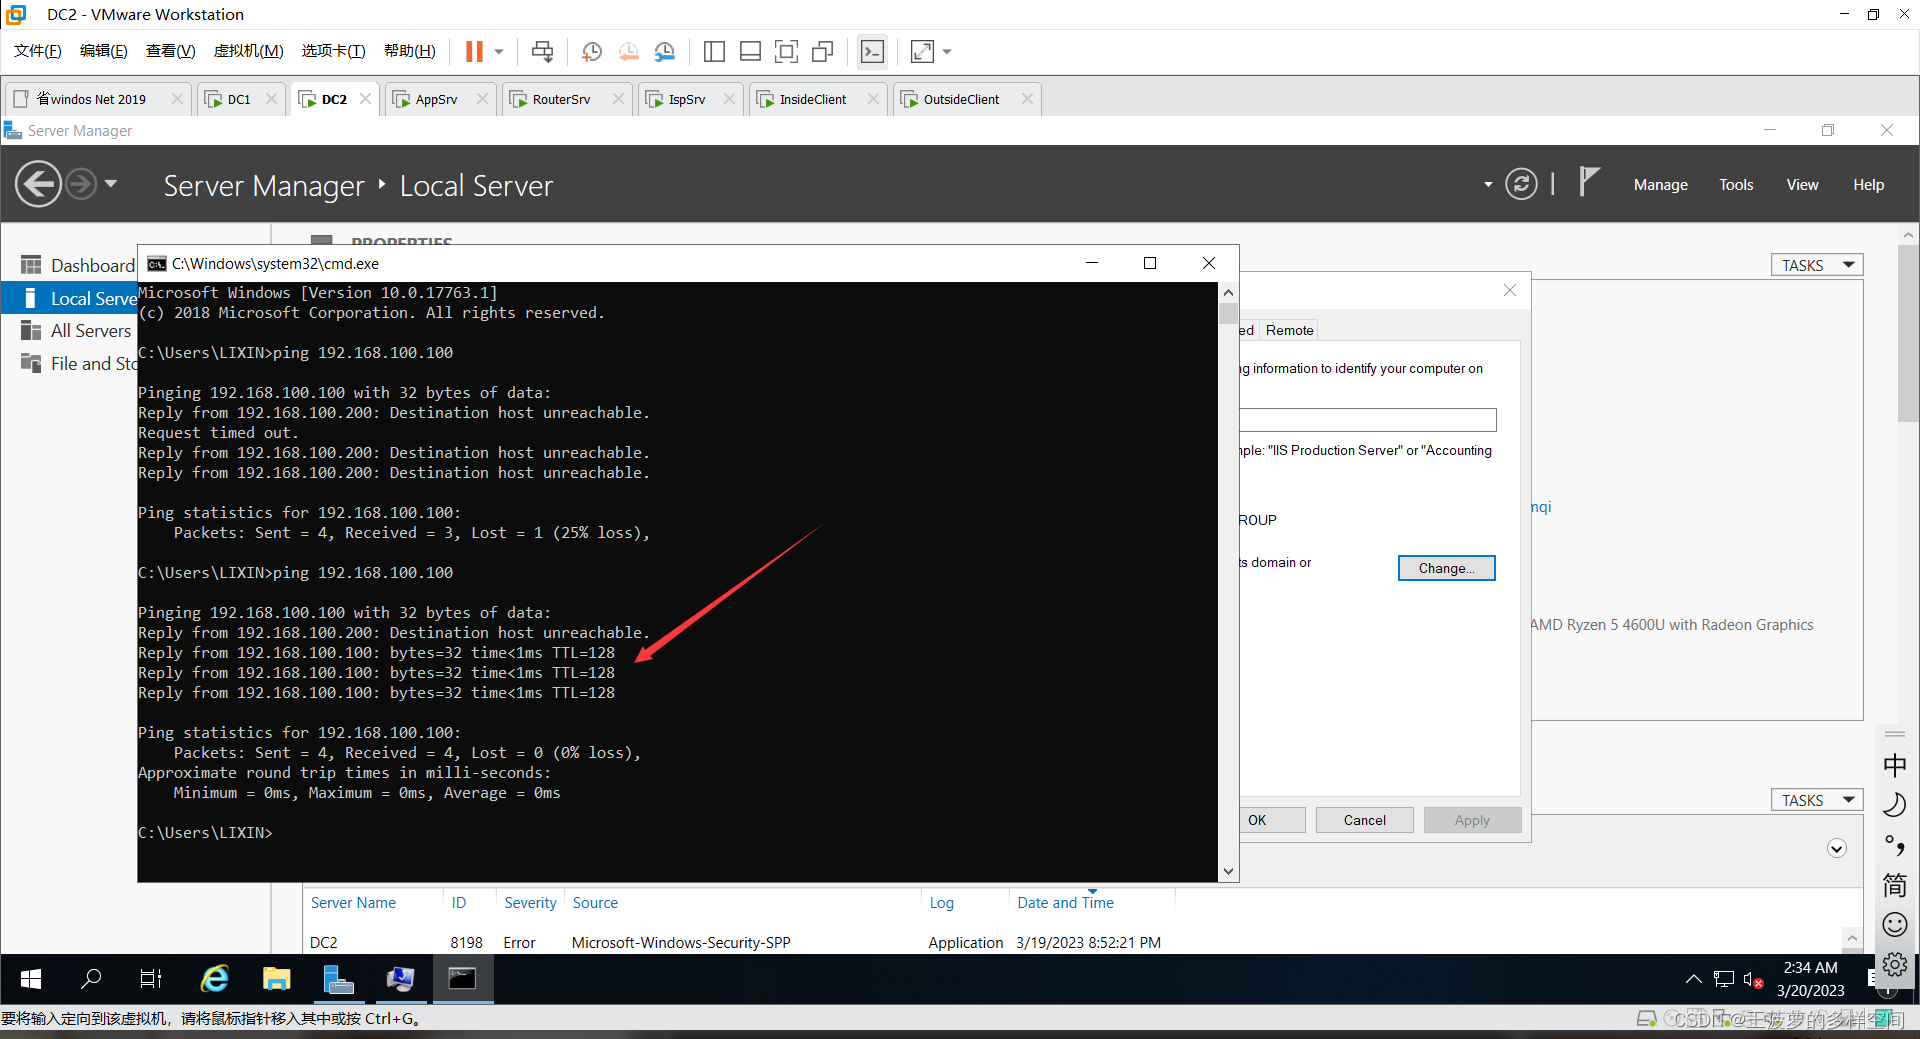
Task: Switch to the IspSrv virtual machine tab
Action: tap(687, 99)
